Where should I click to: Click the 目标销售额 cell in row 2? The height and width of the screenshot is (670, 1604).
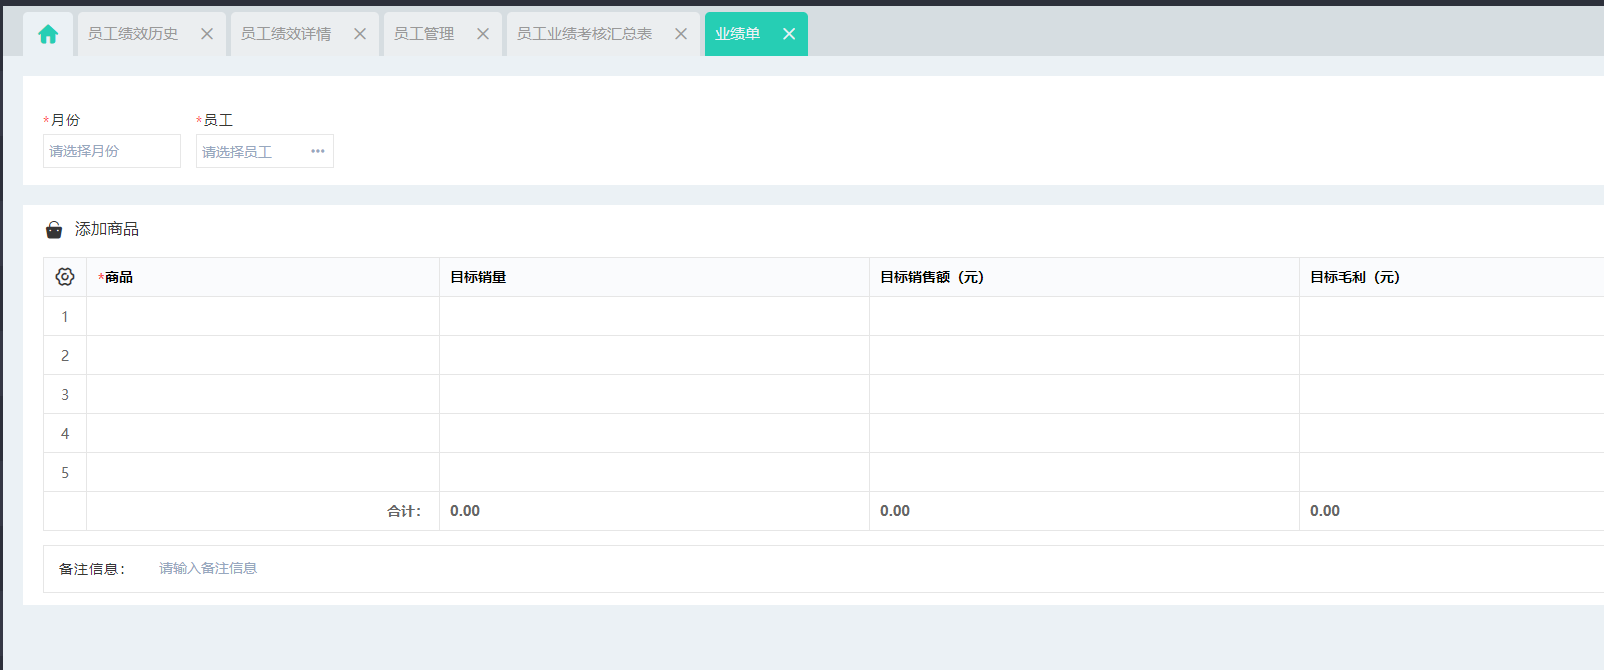coord(1085,355)
